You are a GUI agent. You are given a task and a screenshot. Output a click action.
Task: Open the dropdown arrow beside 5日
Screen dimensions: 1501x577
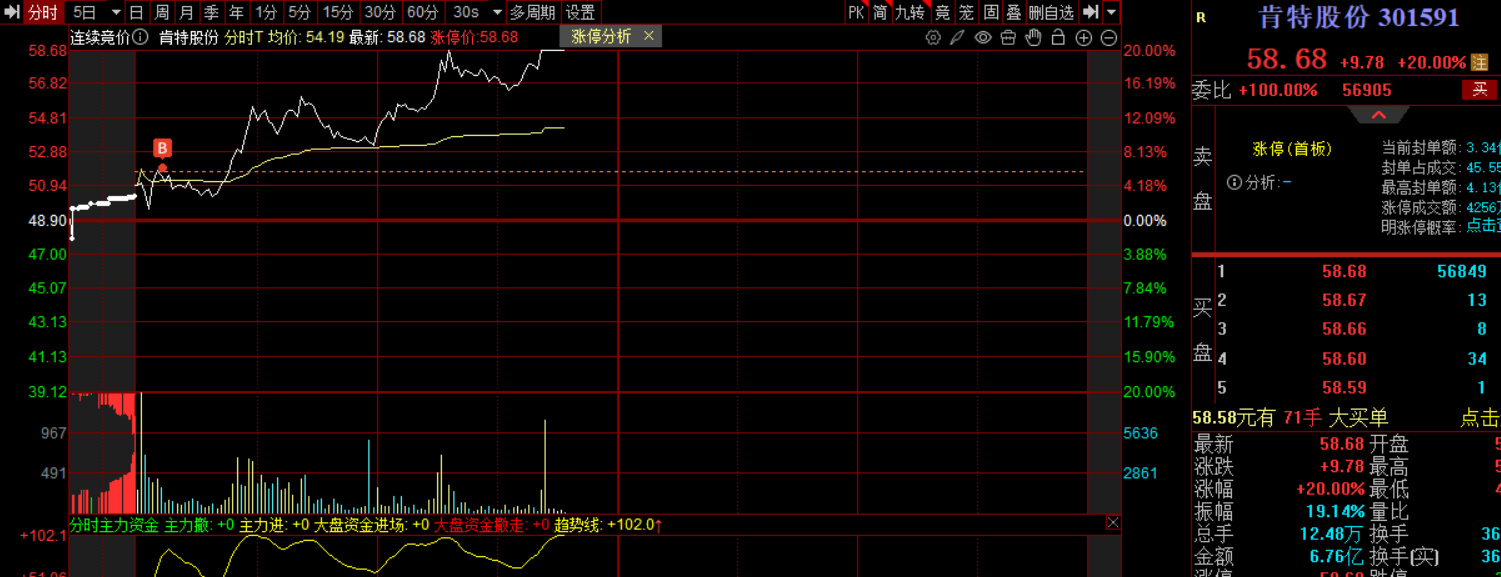[x=115, y=13]
